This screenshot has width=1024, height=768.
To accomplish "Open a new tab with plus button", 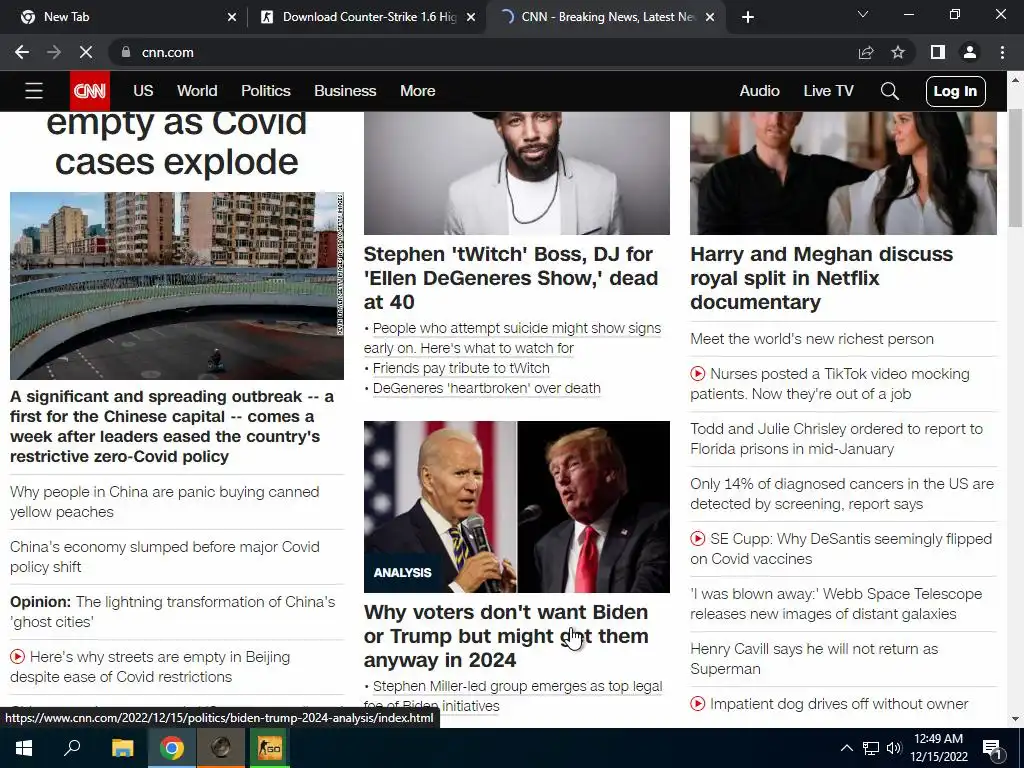I will click(748, 17).
